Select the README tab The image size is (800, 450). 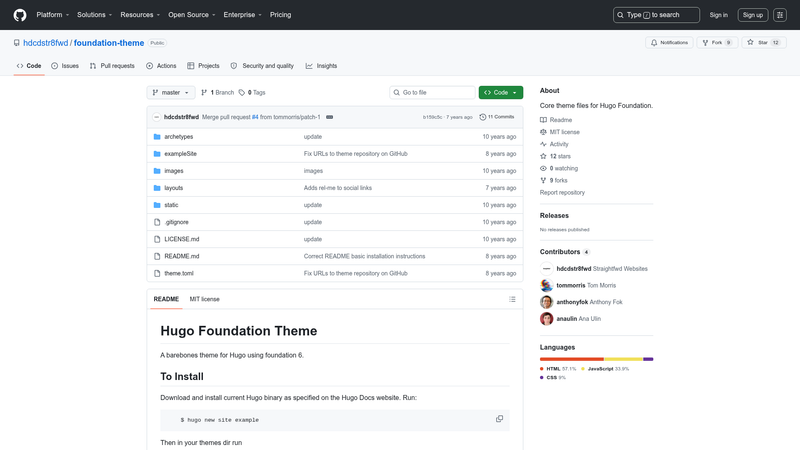click(166, 299)
